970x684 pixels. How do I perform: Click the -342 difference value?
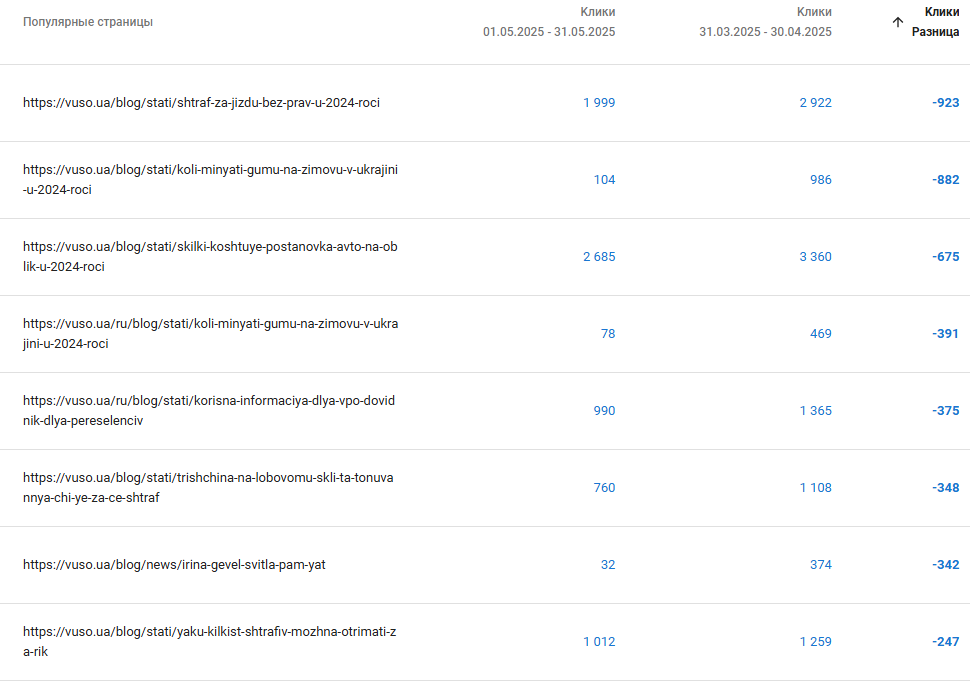coord(945,565)
